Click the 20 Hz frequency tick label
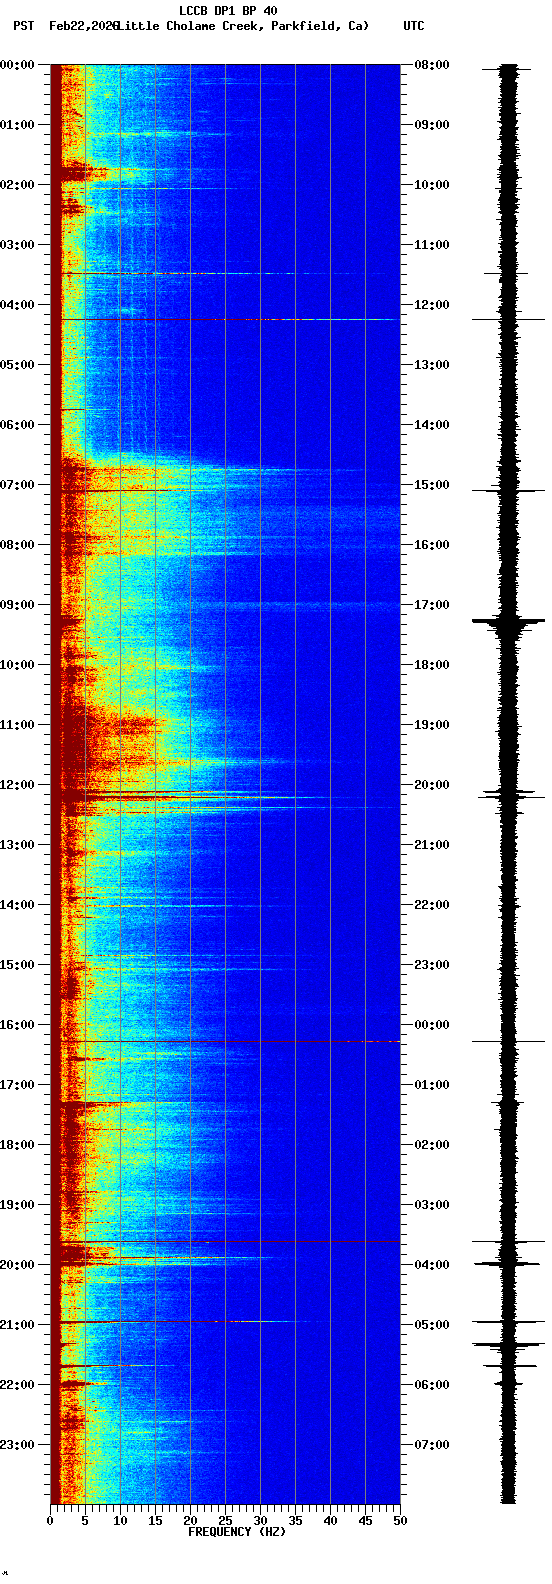This screenshot has width=552, height=1584. 190,1521
